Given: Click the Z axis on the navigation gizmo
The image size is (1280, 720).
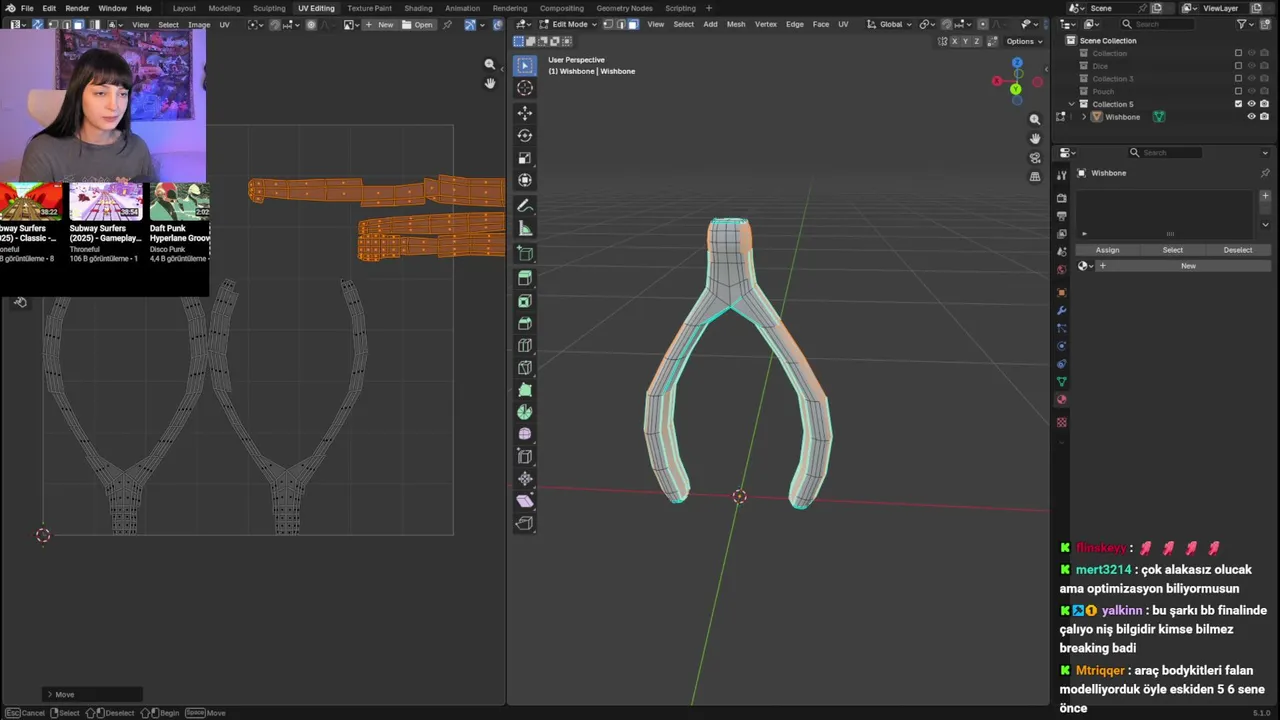Looking at the screenshot, I should pos(1017,63).
